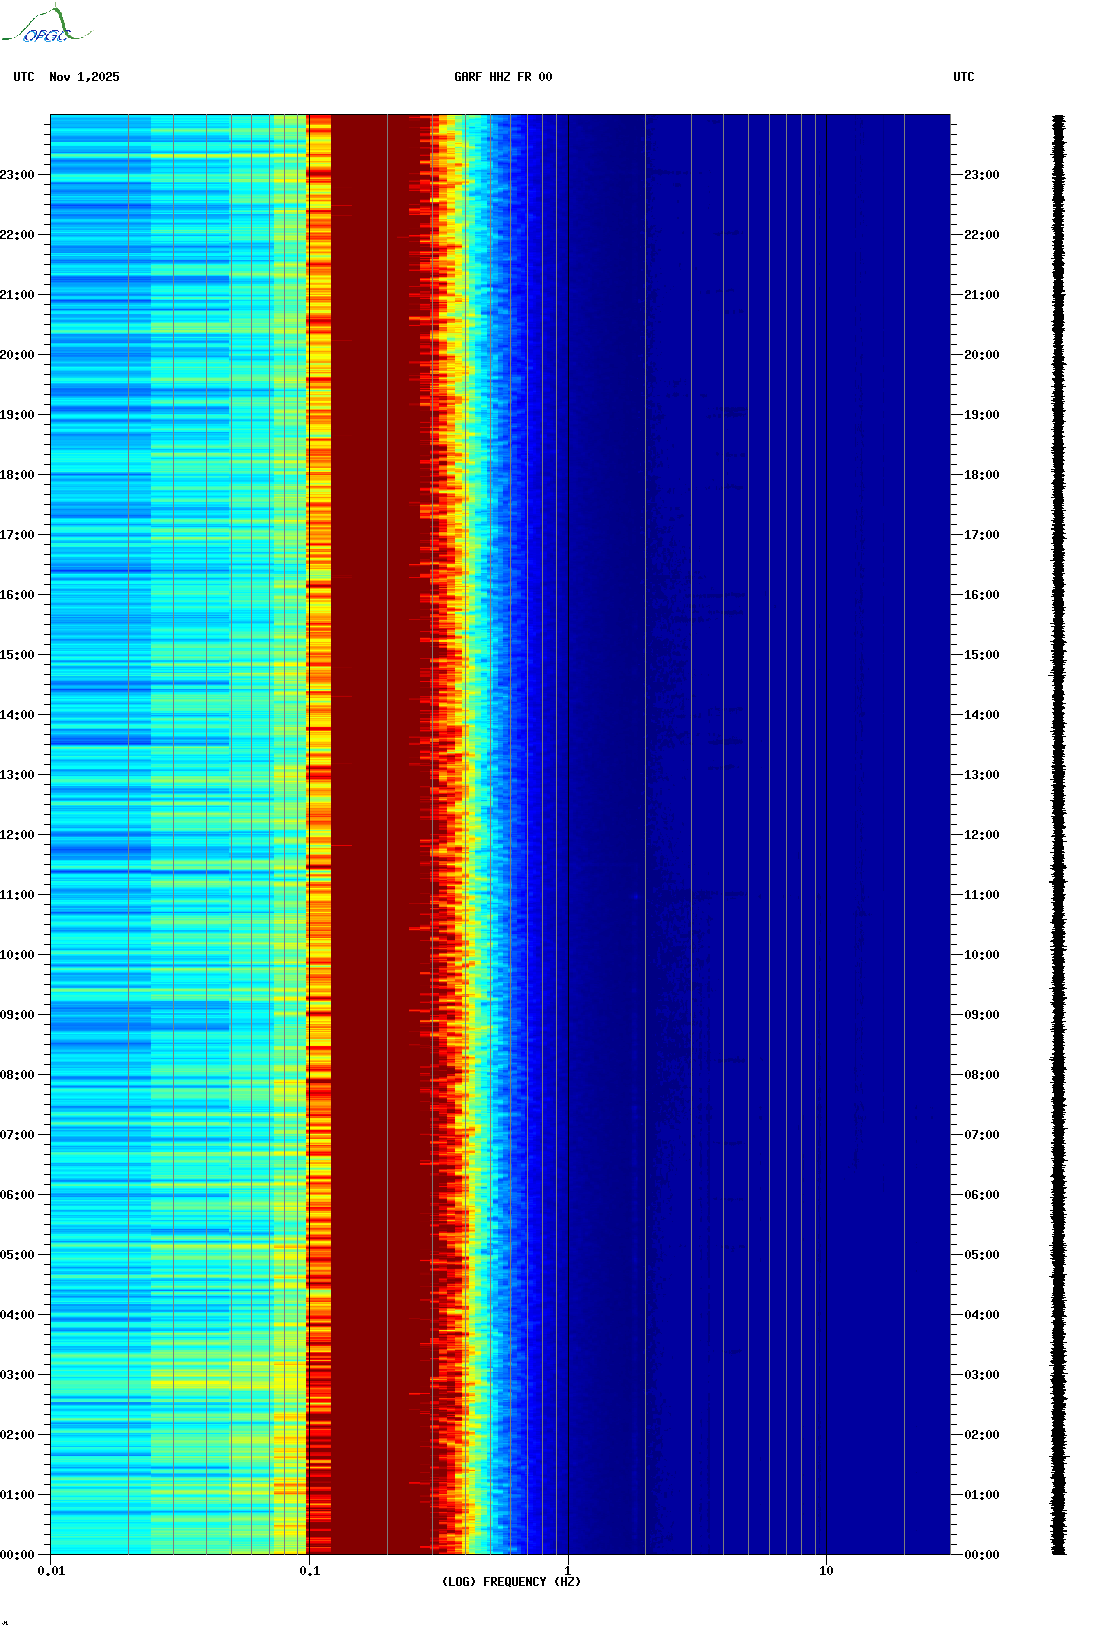The height and width of the screenshot is (1634, 1102).
Task: Click the right-axis 08:00 time label
Action: (982, 1075)
